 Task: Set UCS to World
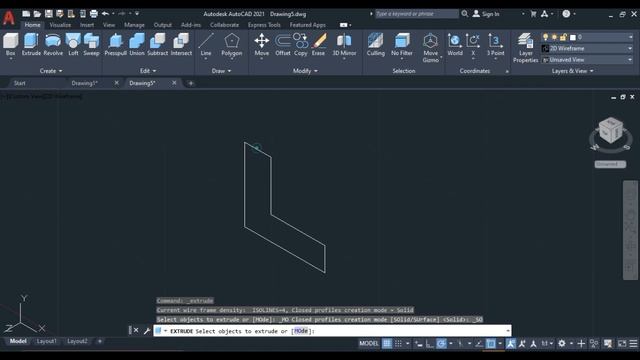click(455, 44)
